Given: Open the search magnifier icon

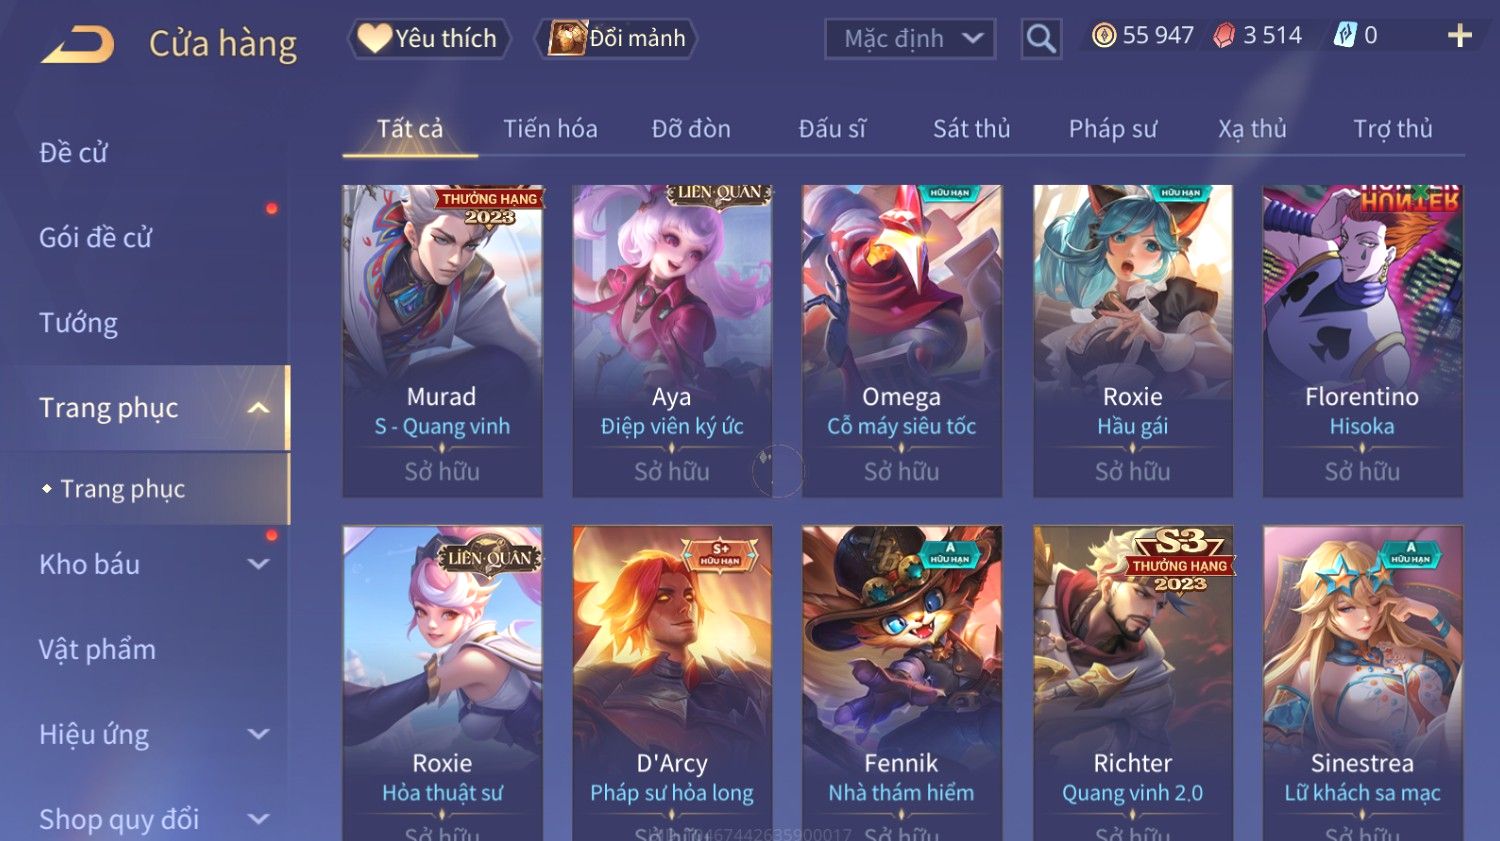Looking at the screenshot, I should pos(1041,39).
